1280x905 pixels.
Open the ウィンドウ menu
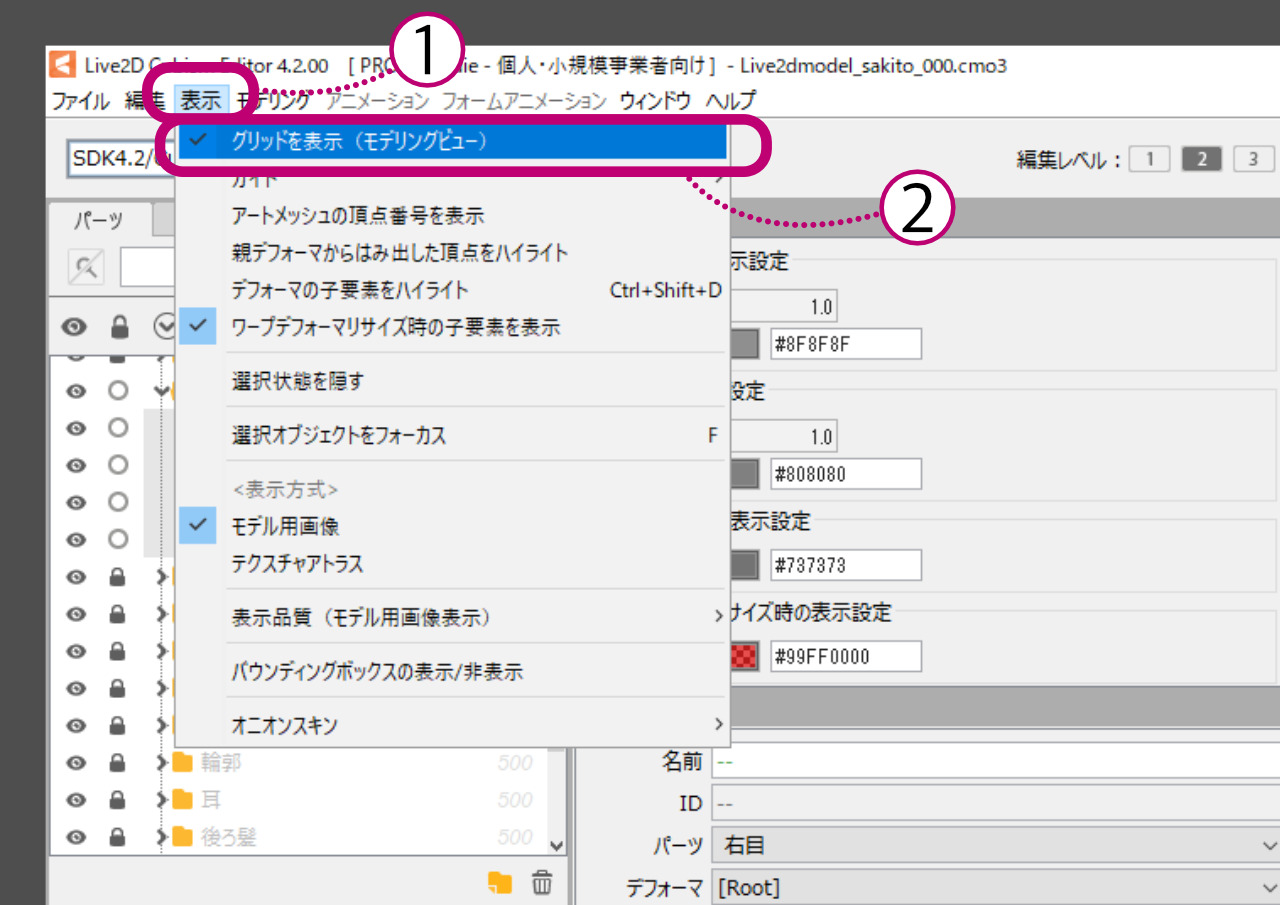tap(655, 101)
